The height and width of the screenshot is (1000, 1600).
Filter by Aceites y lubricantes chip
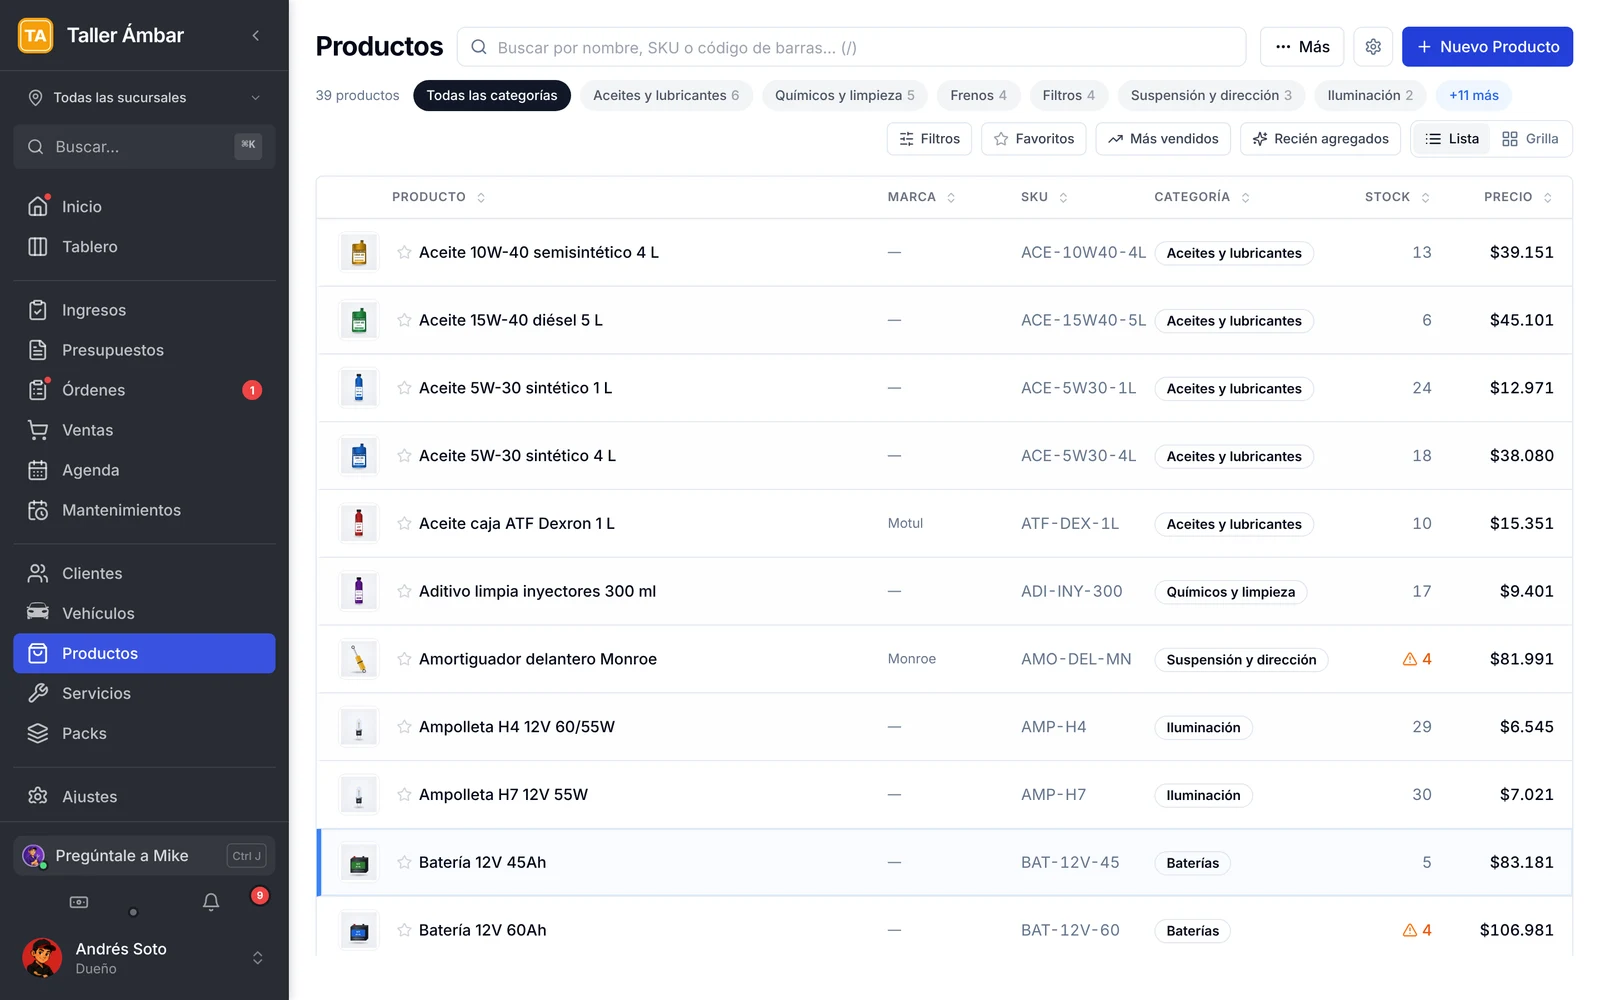pyautogui.click(x=666, y=96)
